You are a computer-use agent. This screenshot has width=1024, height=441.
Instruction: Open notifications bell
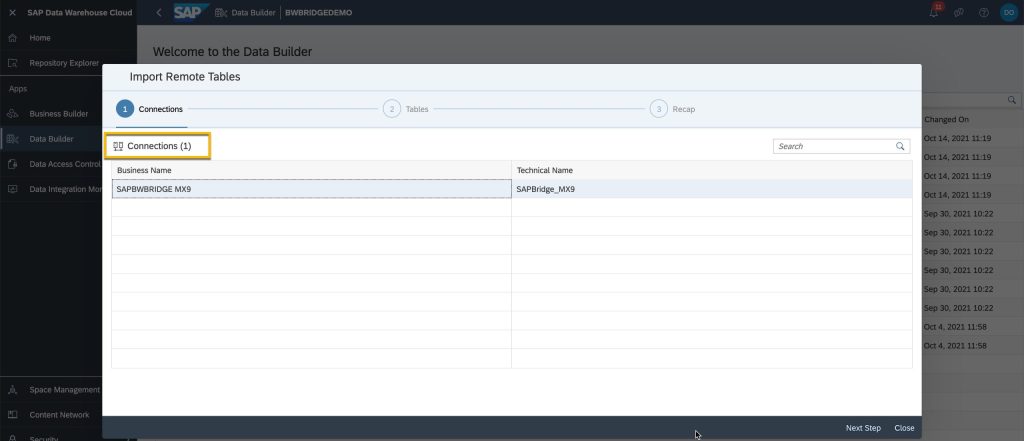[x=934, y=12]
